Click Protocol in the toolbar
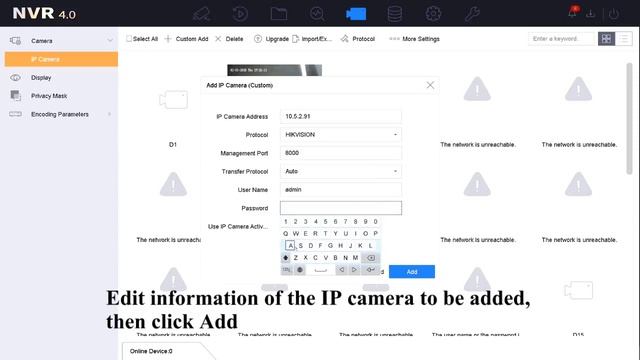This screenshot has width=640, height=360. click(x=358, y=39)
